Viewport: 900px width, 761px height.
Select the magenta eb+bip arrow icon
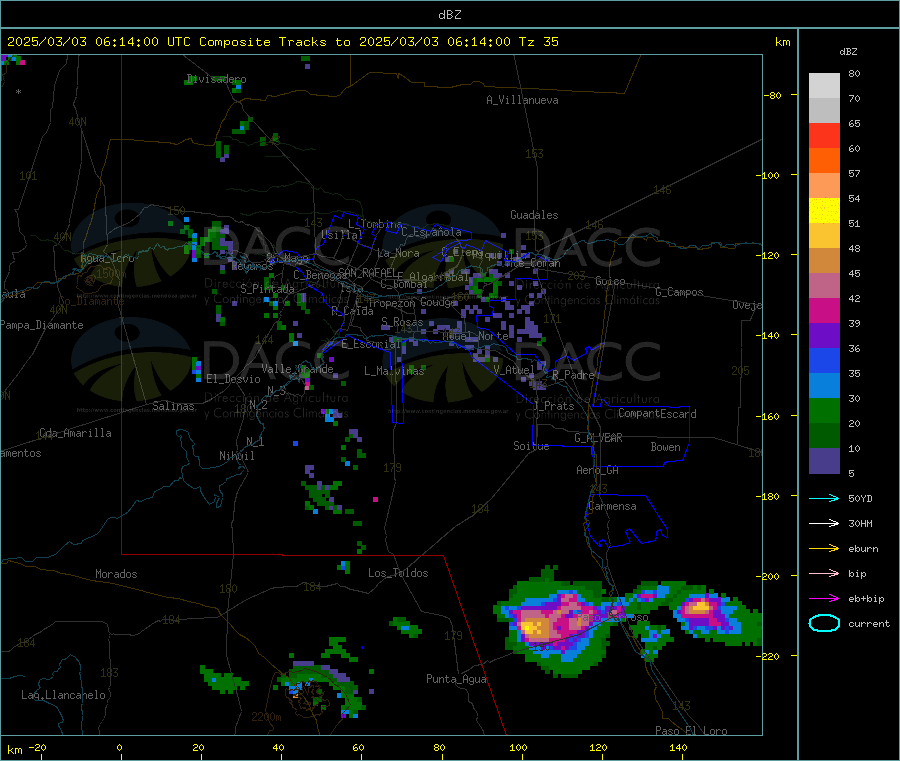(x=824, y=599)
